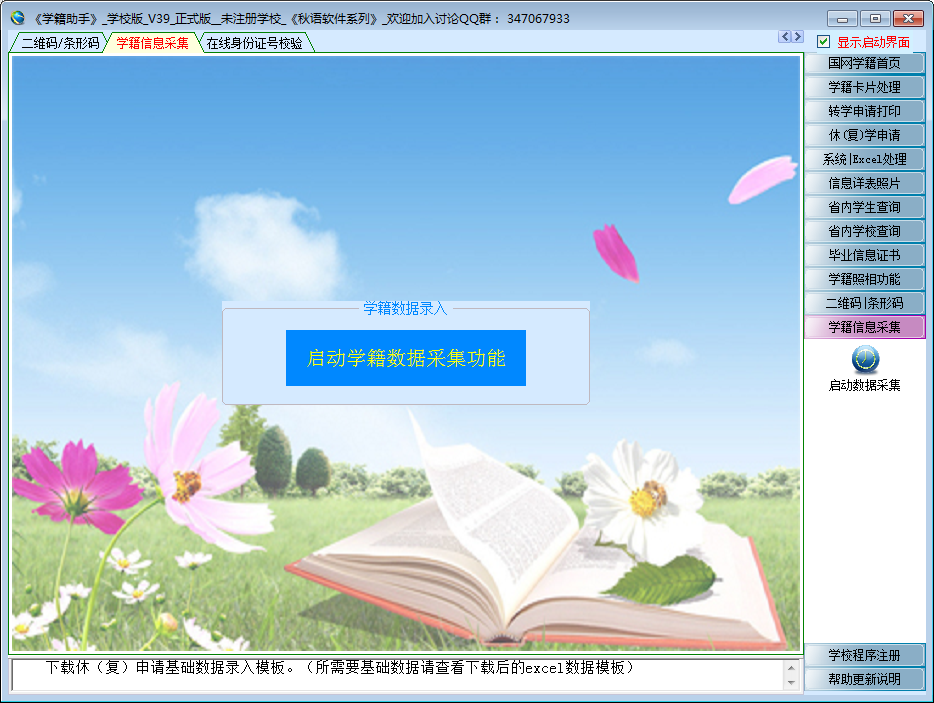934x703 pixels.
Task: Switch to the 二维码/条形码 tab
Action: point(59,43)
